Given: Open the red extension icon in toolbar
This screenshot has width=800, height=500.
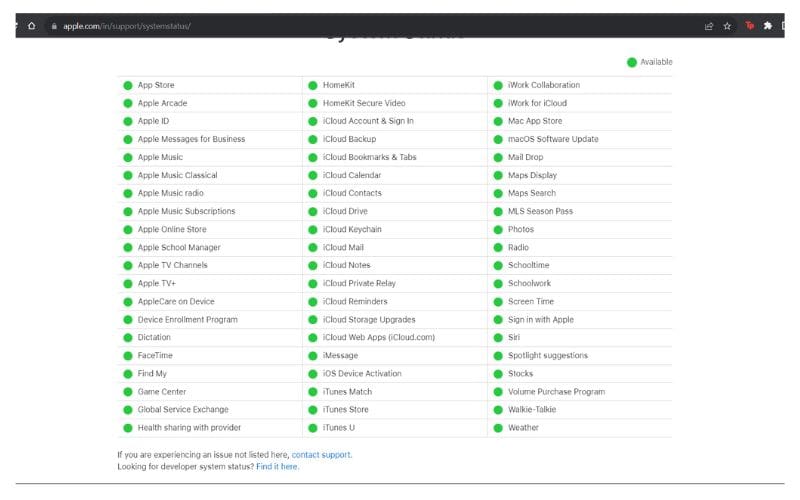Looking at the screenshot, I should click(x=749, y=26).
